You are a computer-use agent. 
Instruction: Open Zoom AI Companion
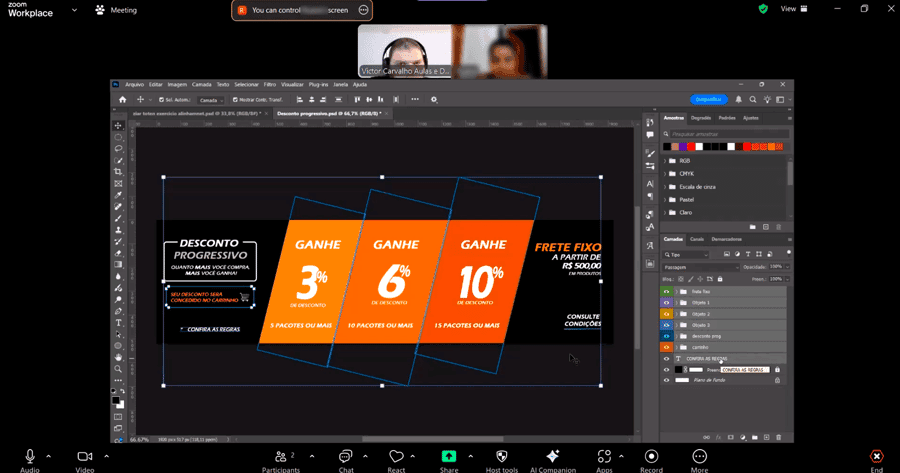(x=553, y=461)
